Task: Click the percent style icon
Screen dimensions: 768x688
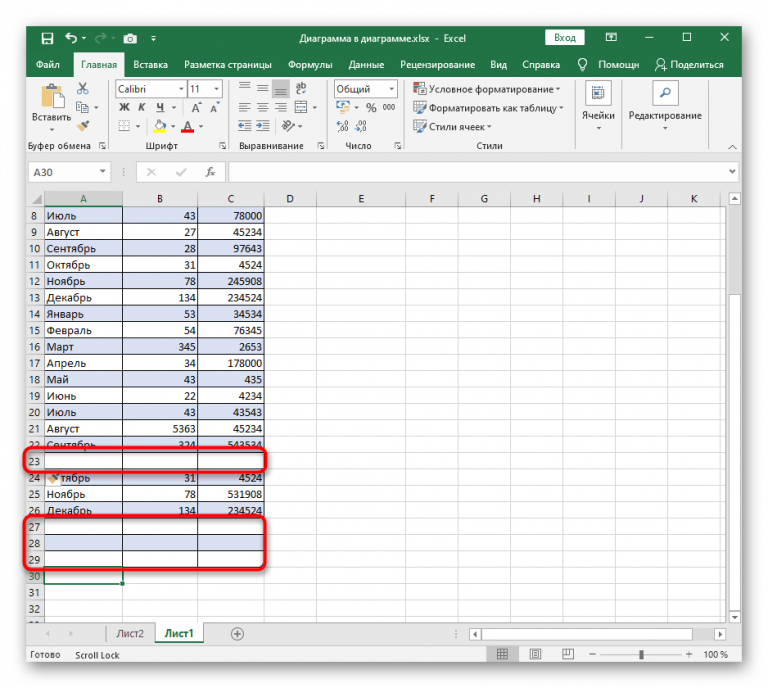Action: coord(371,108)
